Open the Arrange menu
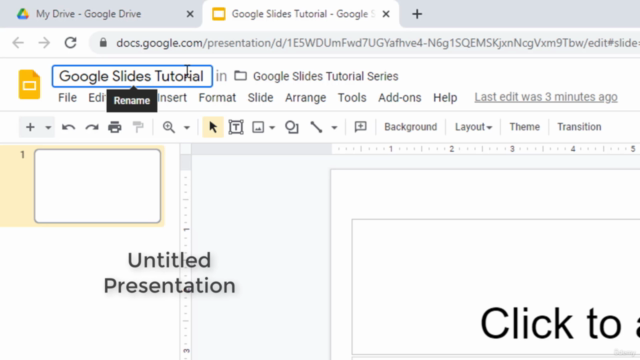640x360 pixels. coord(305,98)
